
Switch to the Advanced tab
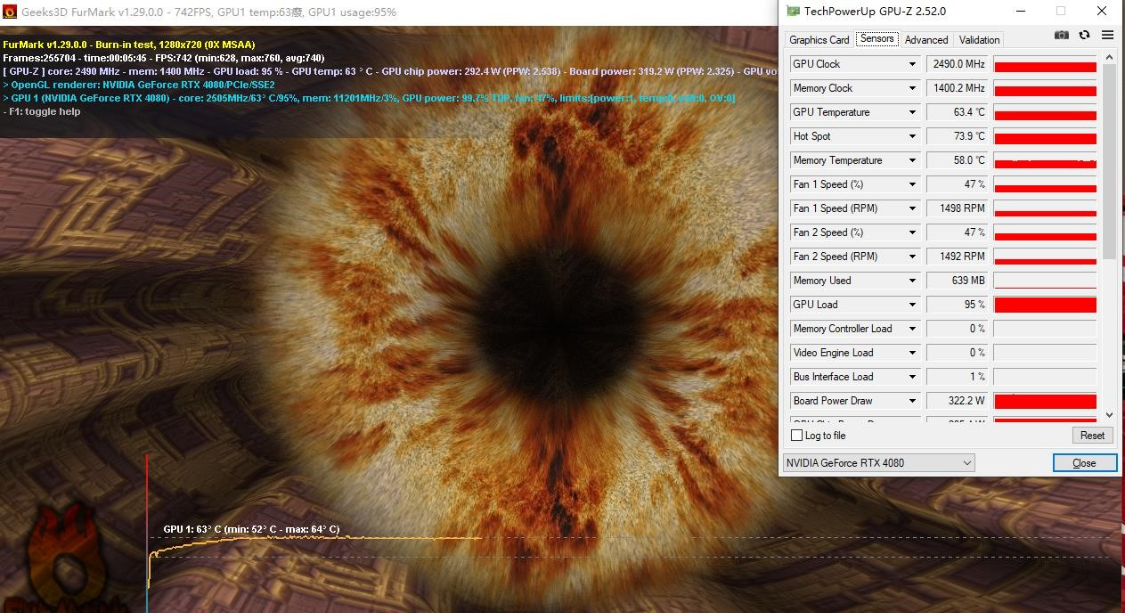pyautogui.click(x=926, y=40)
